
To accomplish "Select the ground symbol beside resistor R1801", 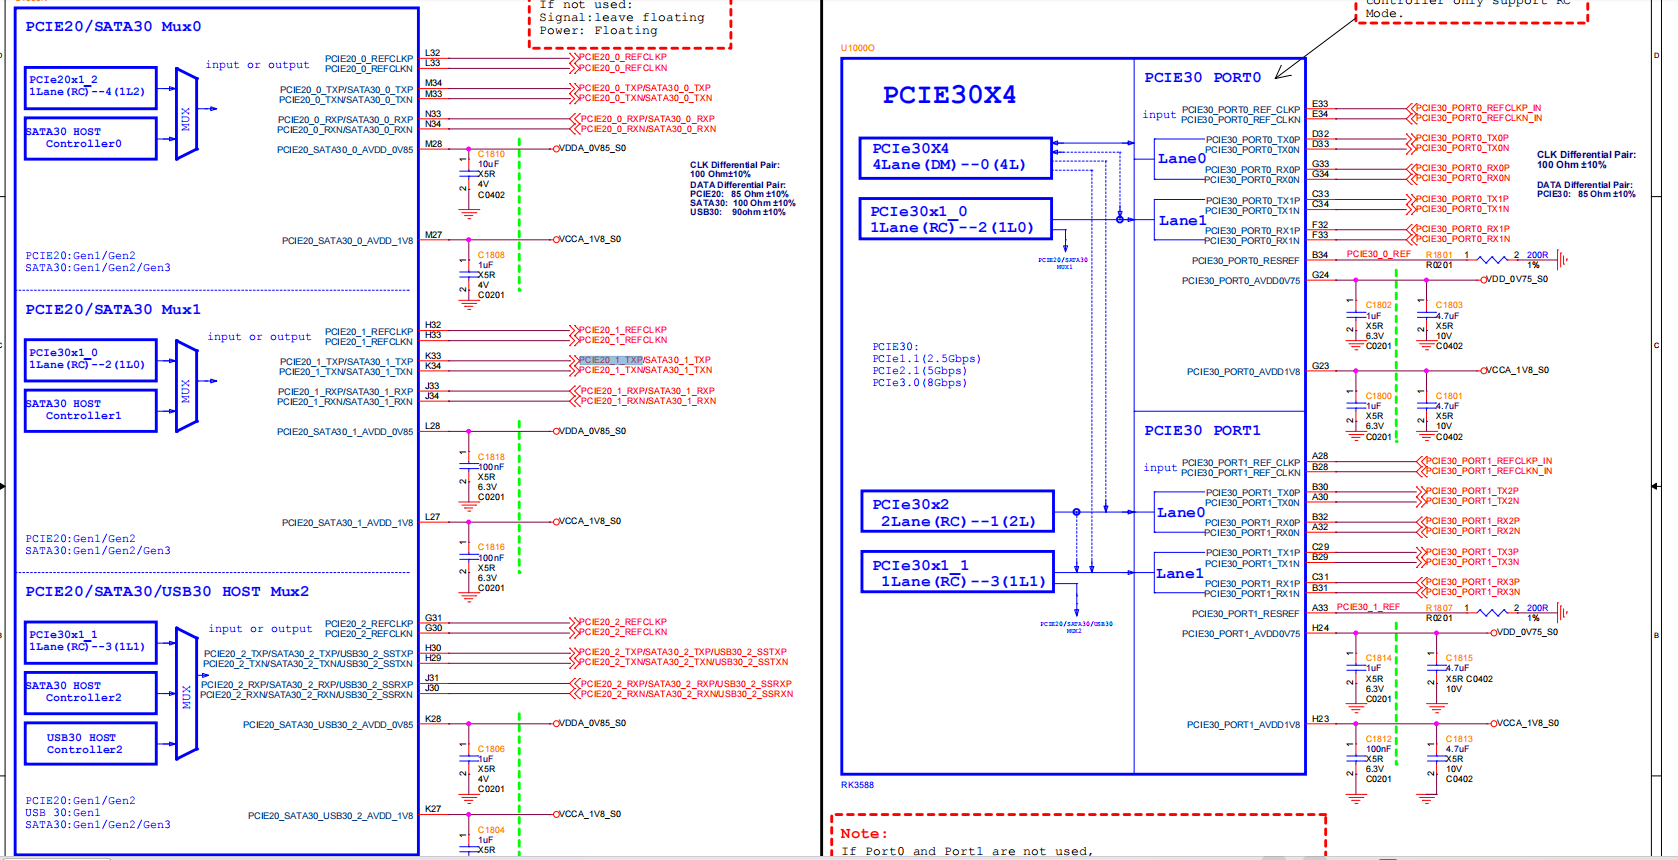I will tap(1562, 260).
